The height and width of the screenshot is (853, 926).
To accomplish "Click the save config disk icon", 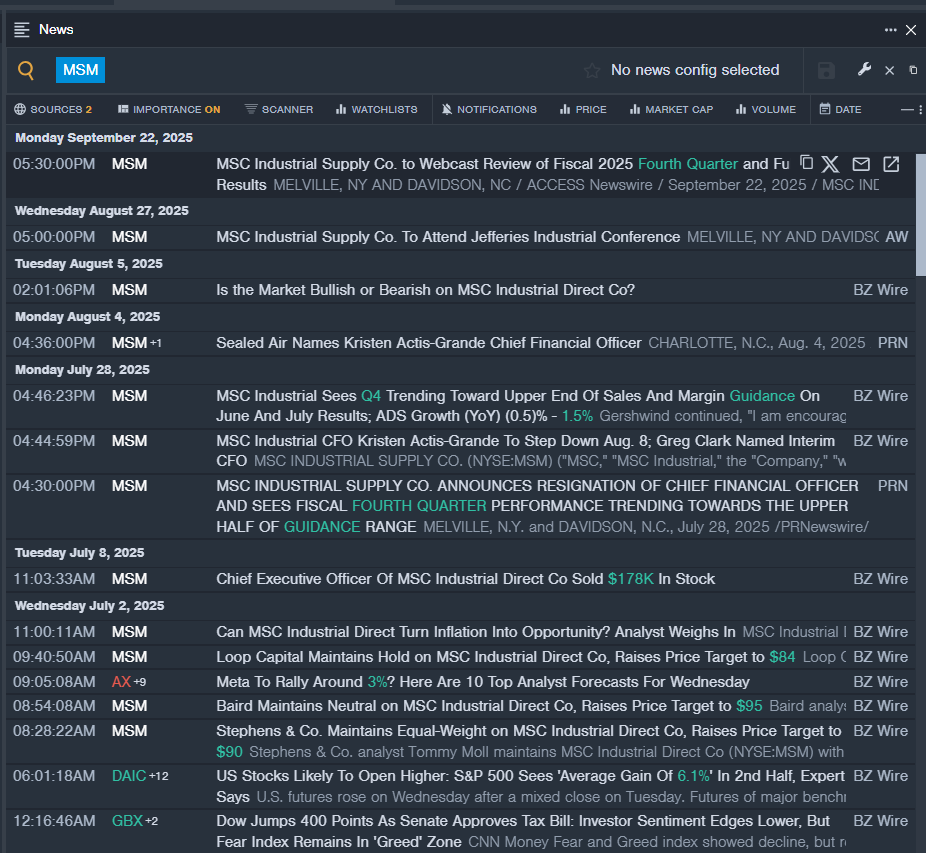I will 826,70.
